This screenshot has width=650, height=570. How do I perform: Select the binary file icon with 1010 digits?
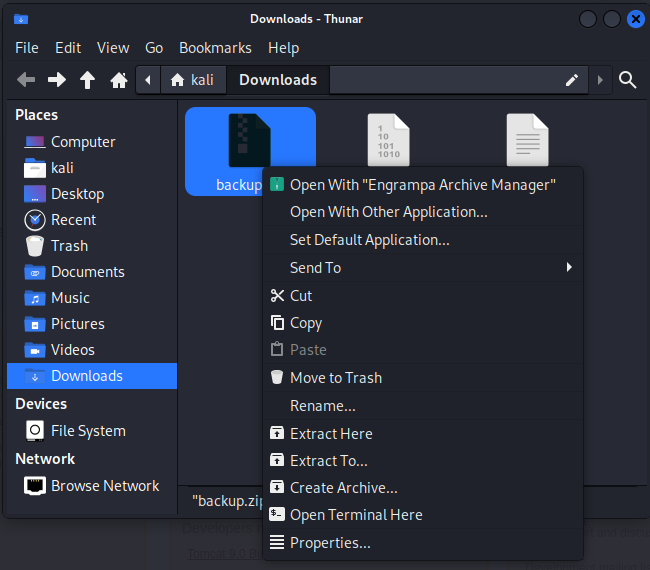point(388,140)
